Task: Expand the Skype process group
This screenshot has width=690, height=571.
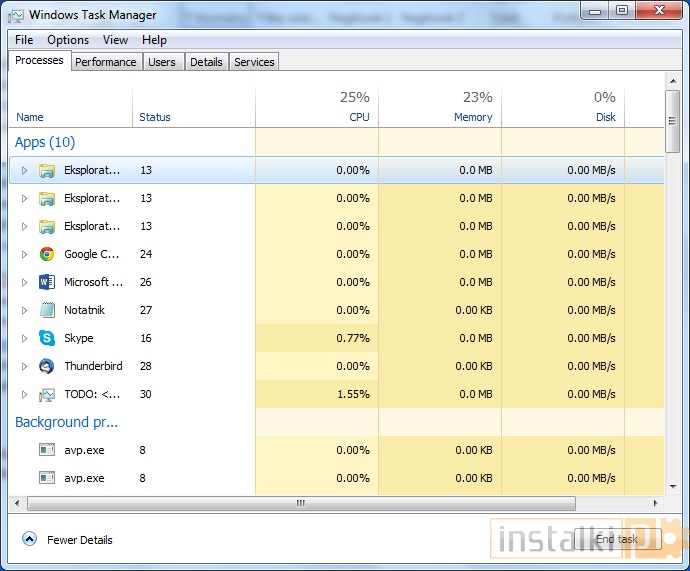Action: [x=24, y=338]
